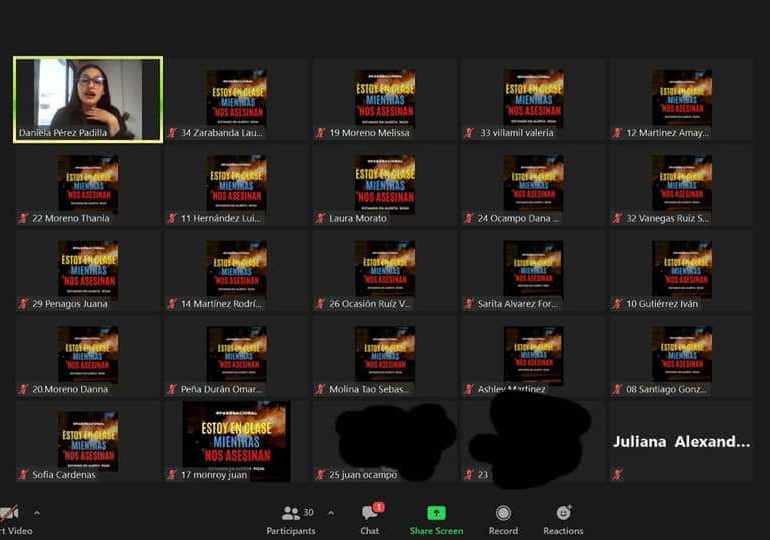
Task: Click the Juliana Alexand... participant tile
Action: (681, 442)
